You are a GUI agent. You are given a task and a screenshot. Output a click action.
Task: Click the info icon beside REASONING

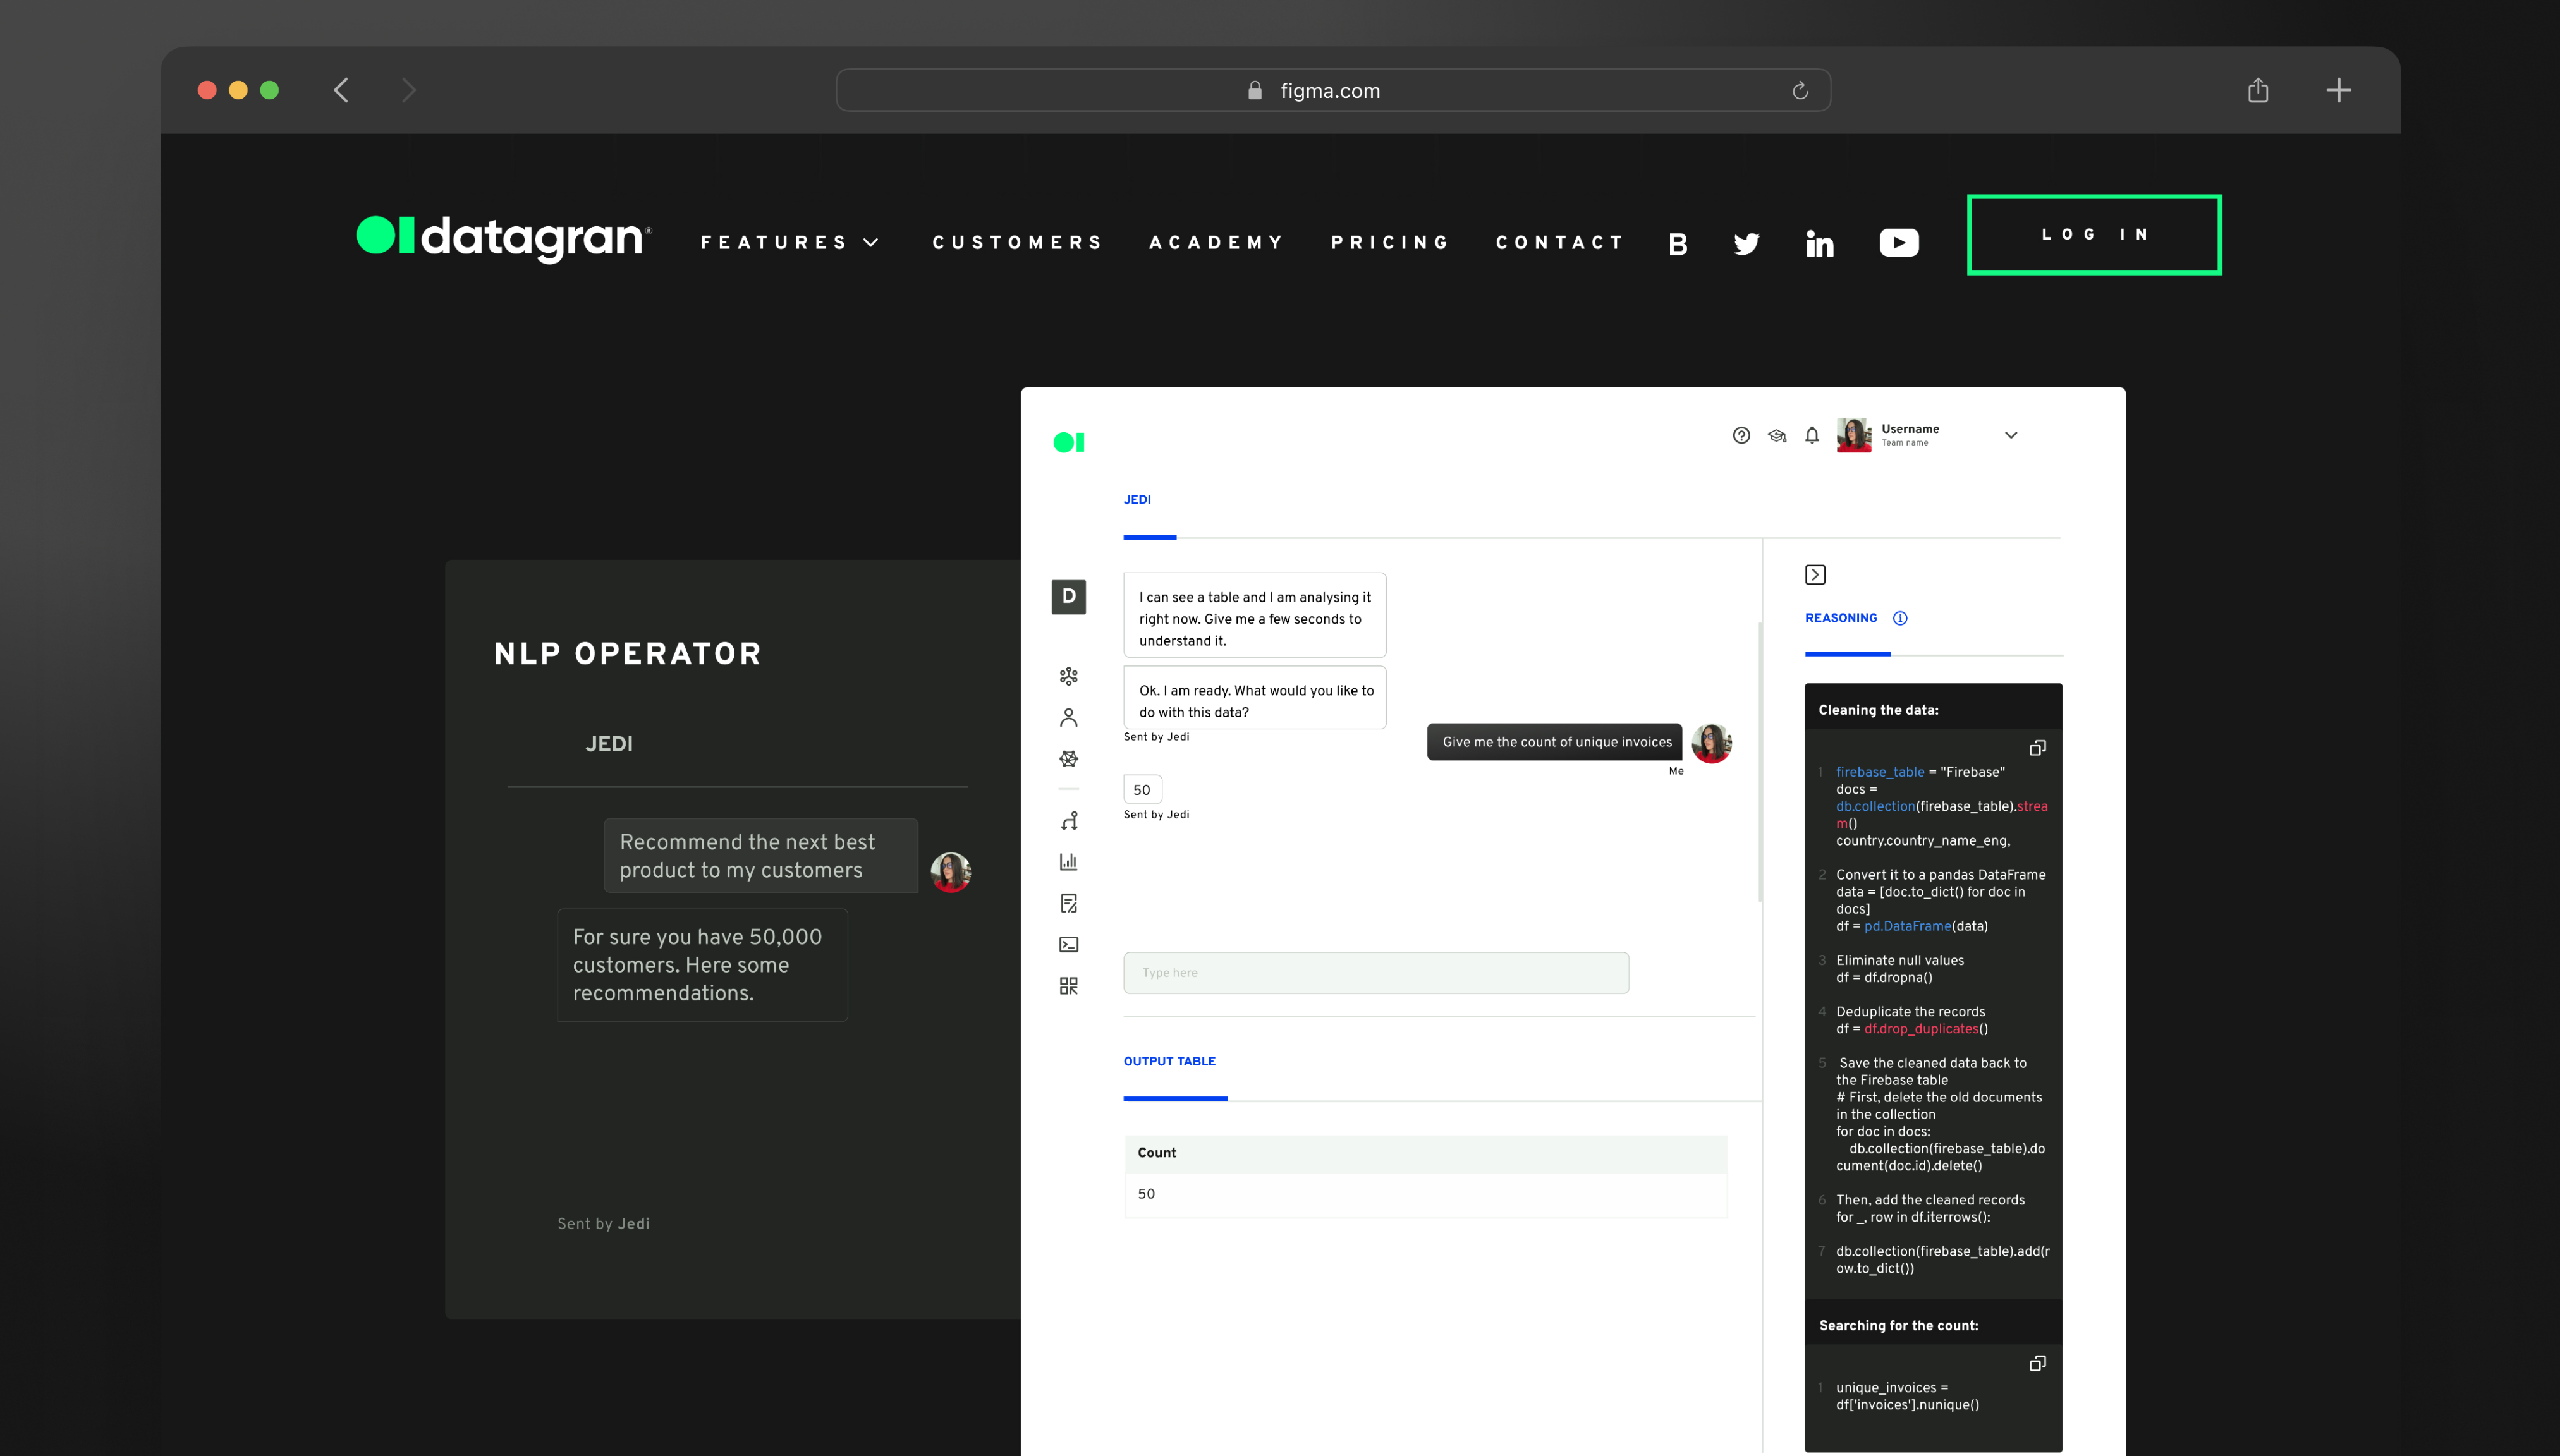coord(1900,618)
